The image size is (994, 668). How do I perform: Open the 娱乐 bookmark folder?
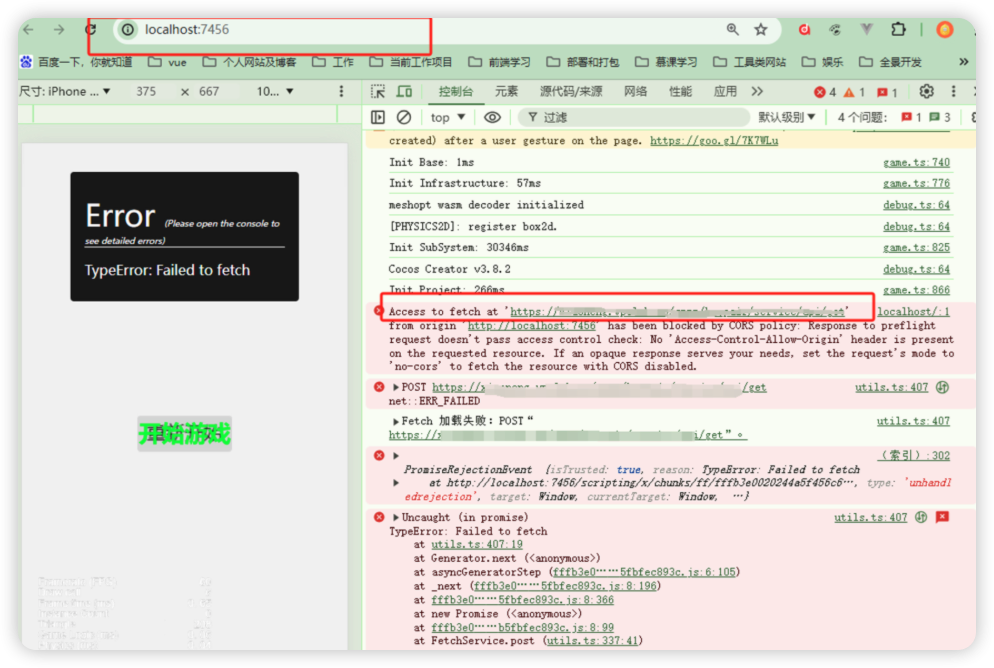[822, 62]
